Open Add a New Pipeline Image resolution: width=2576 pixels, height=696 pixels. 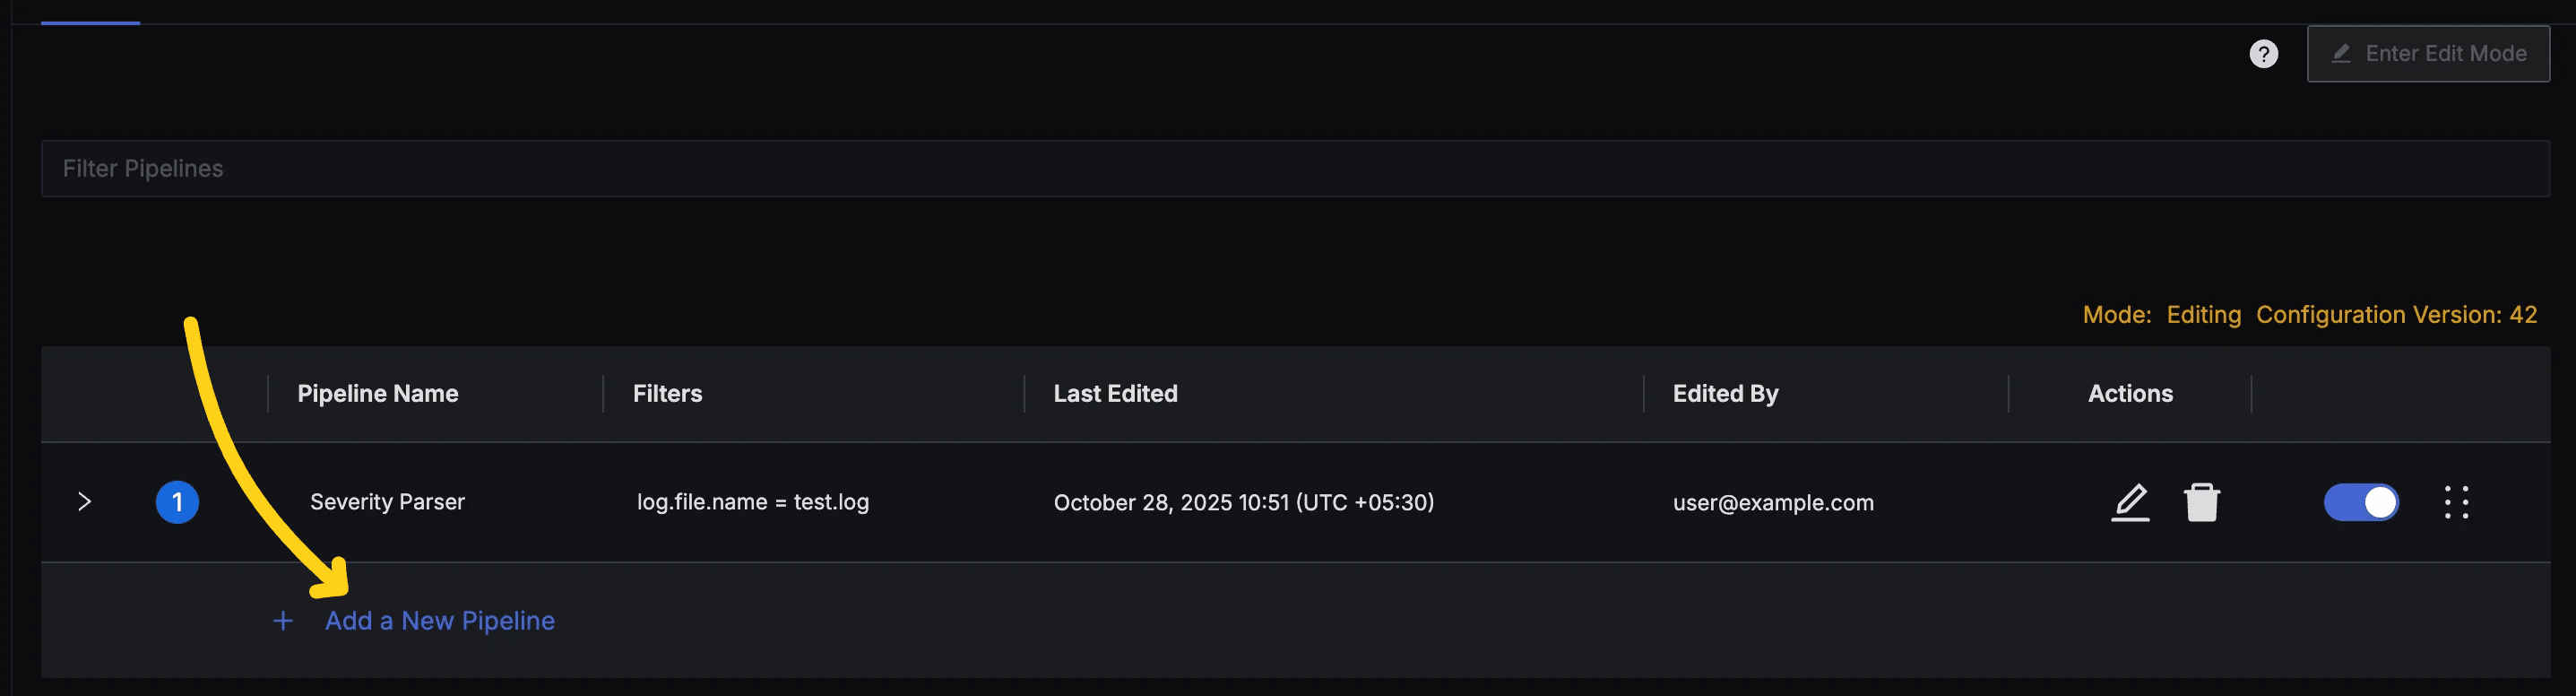pyautogui.click(x=440, y=620)
